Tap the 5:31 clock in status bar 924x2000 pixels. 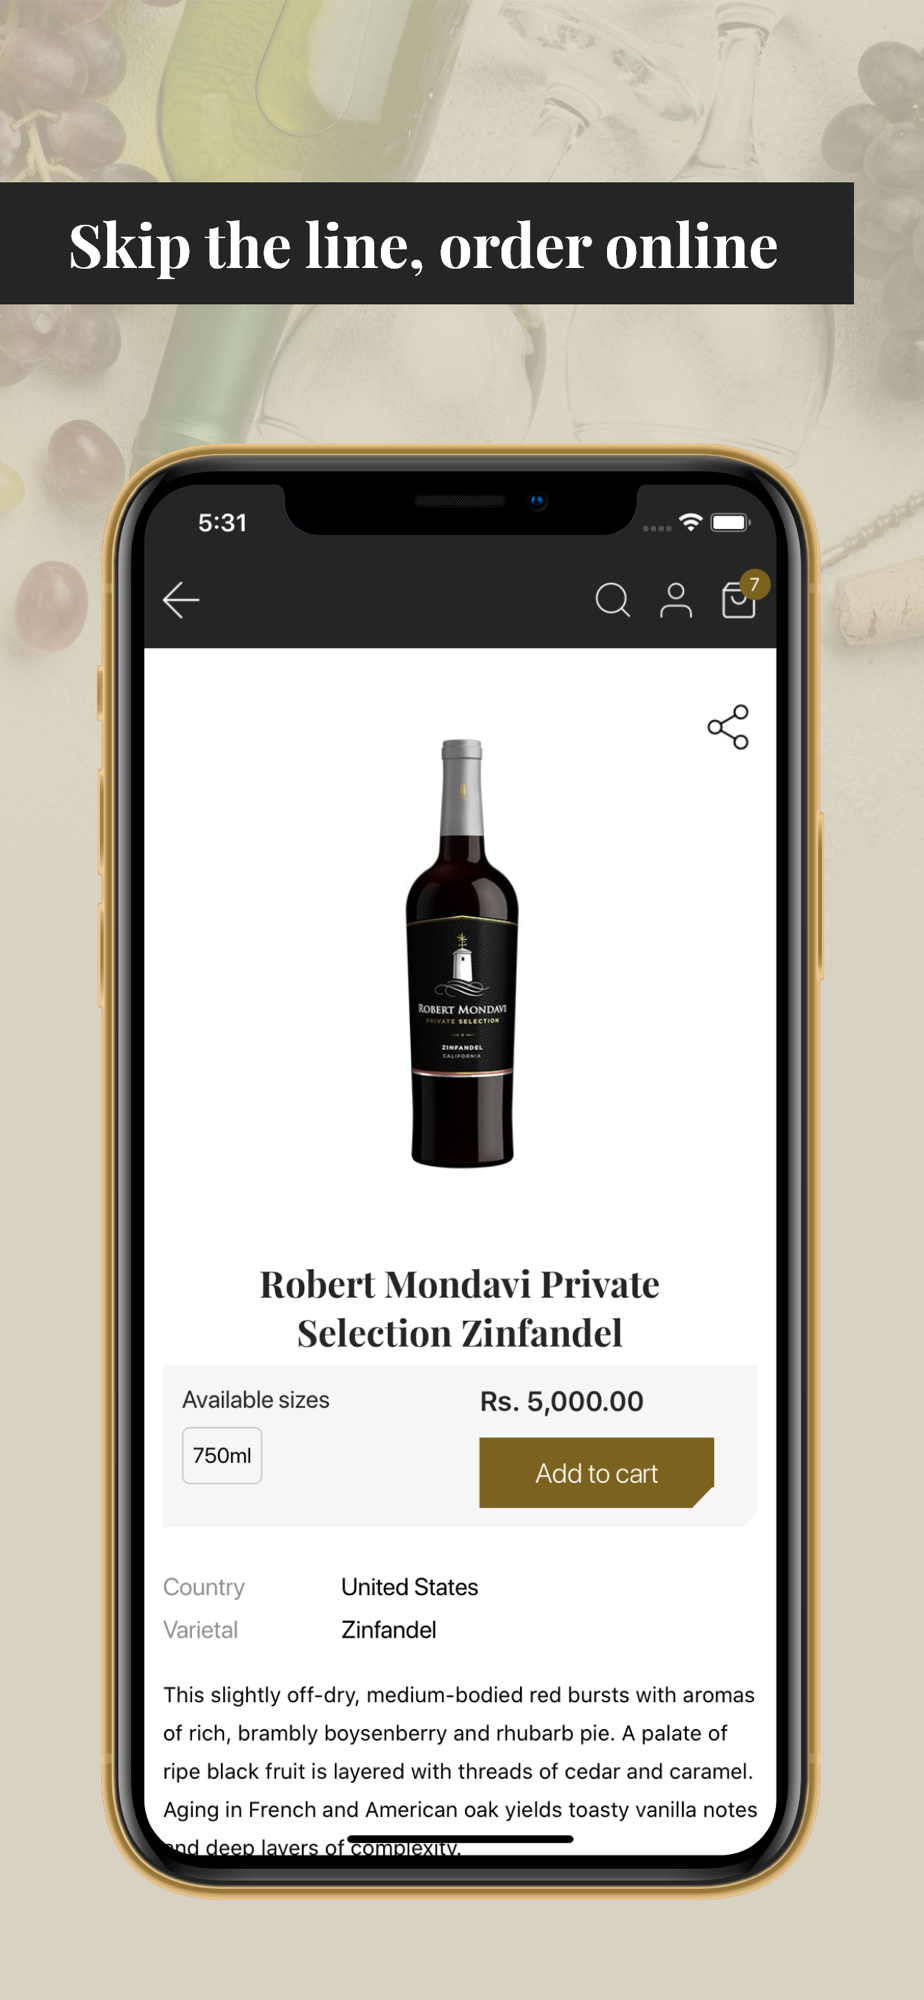pos(222,522)
